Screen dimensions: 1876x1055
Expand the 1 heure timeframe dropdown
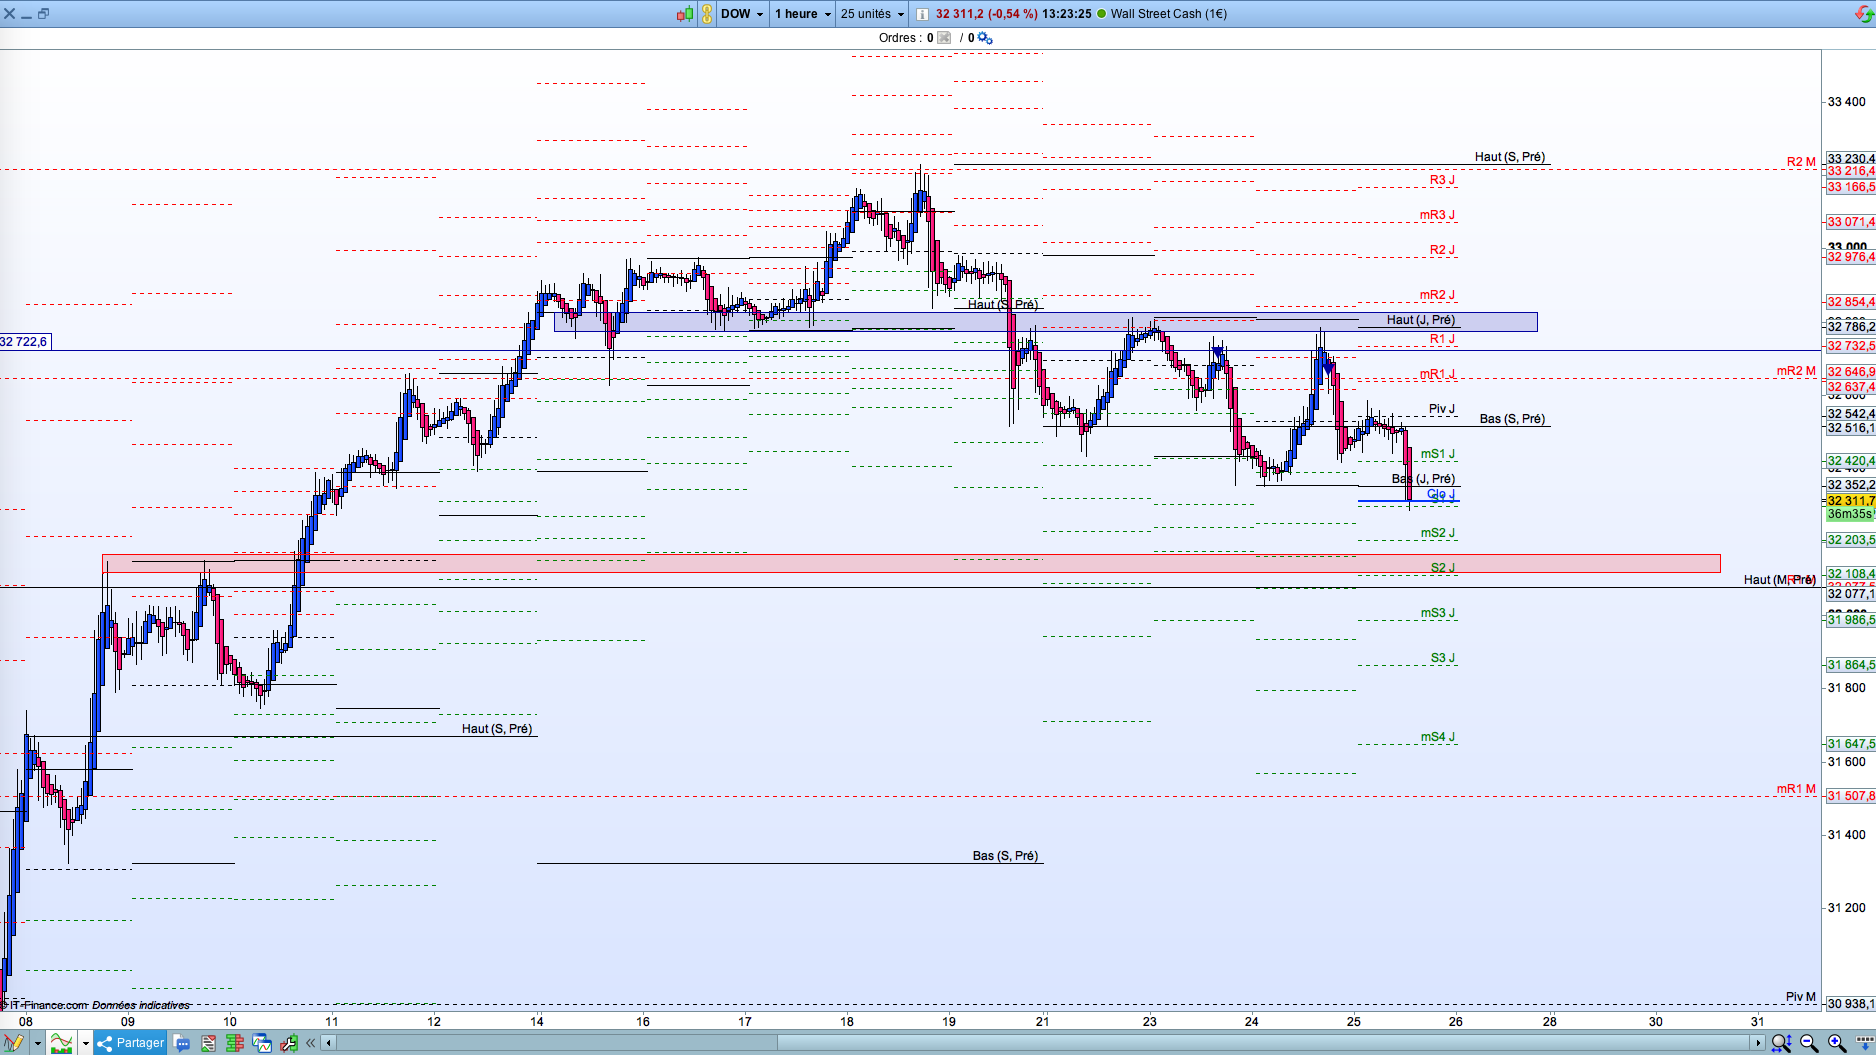tap(803, 14)
